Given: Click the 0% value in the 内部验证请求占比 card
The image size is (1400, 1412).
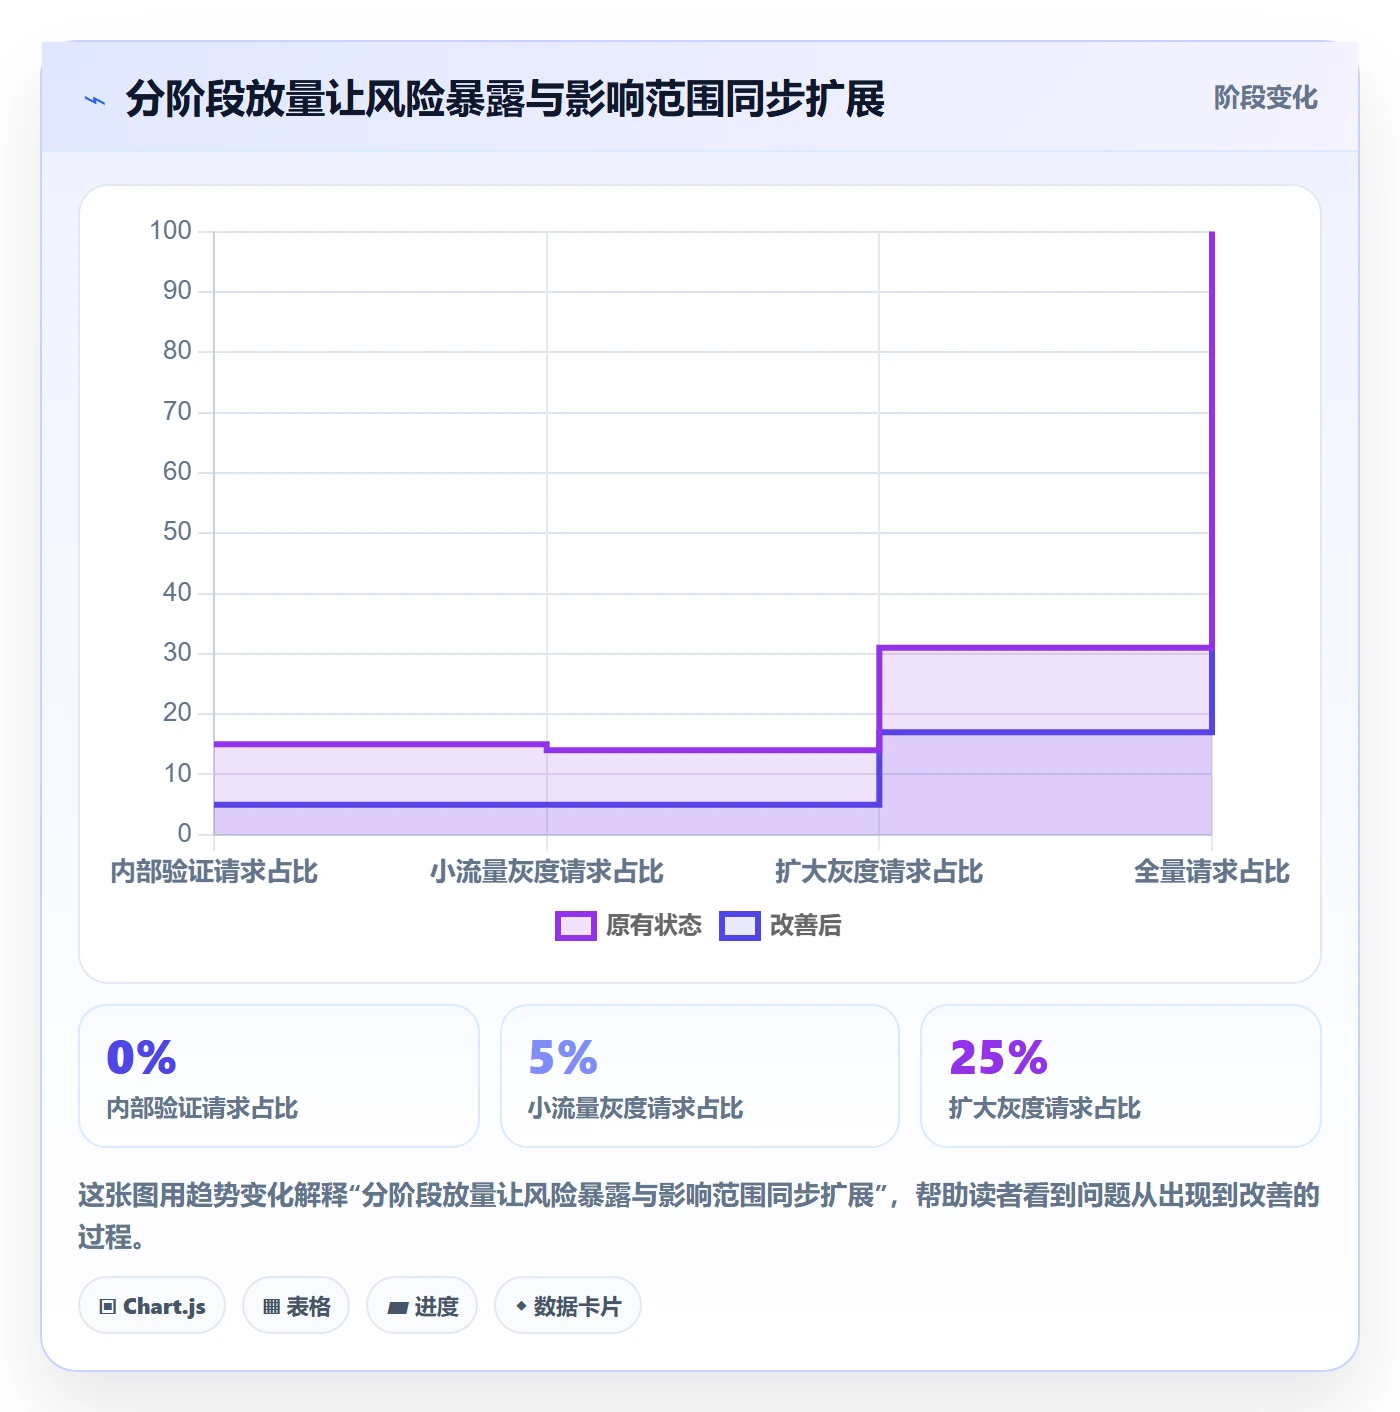Looking at the screenshot, I should tap(141, 1058).
